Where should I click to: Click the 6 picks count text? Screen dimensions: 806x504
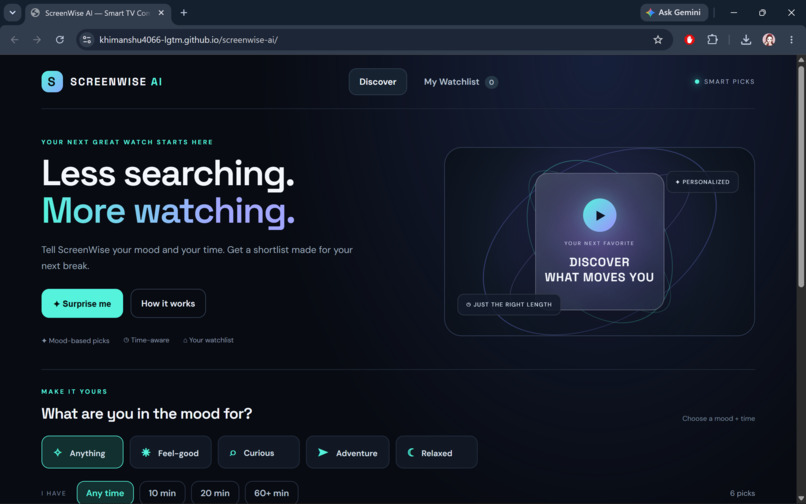(x=742, y=493)
